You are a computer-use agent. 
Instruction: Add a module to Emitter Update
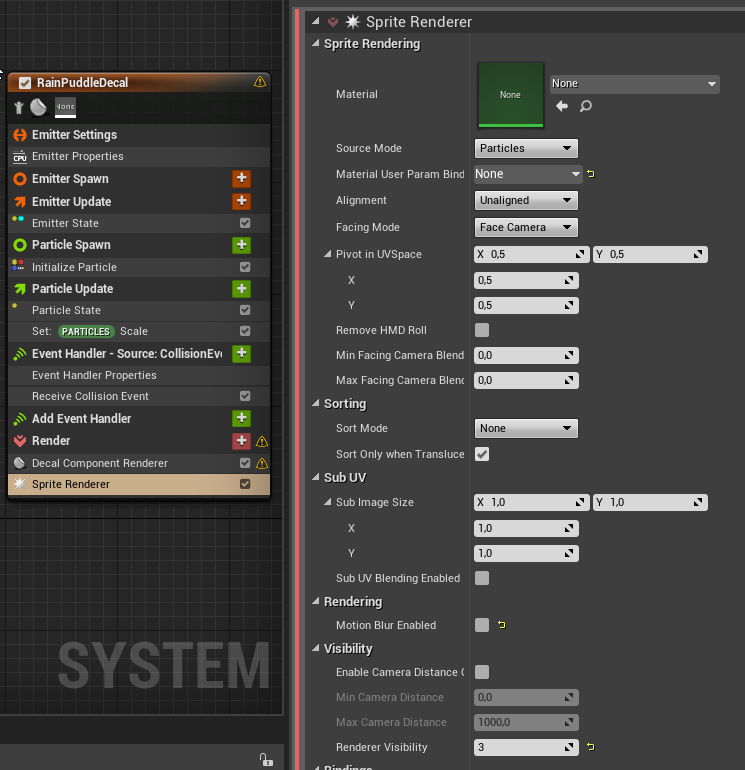(241, 201)
